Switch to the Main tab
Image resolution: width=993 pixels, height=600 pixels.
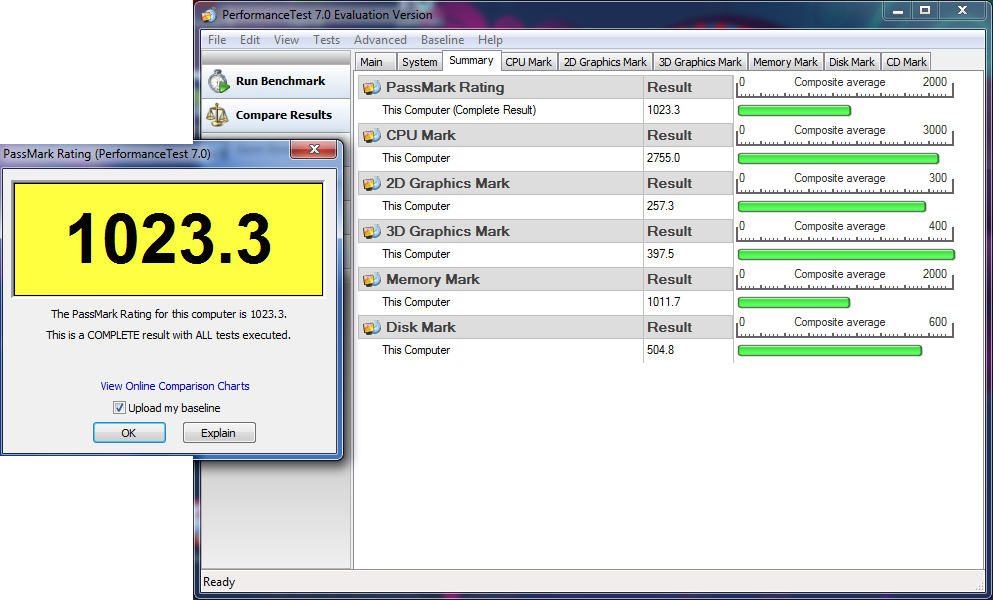coord(376,62)
